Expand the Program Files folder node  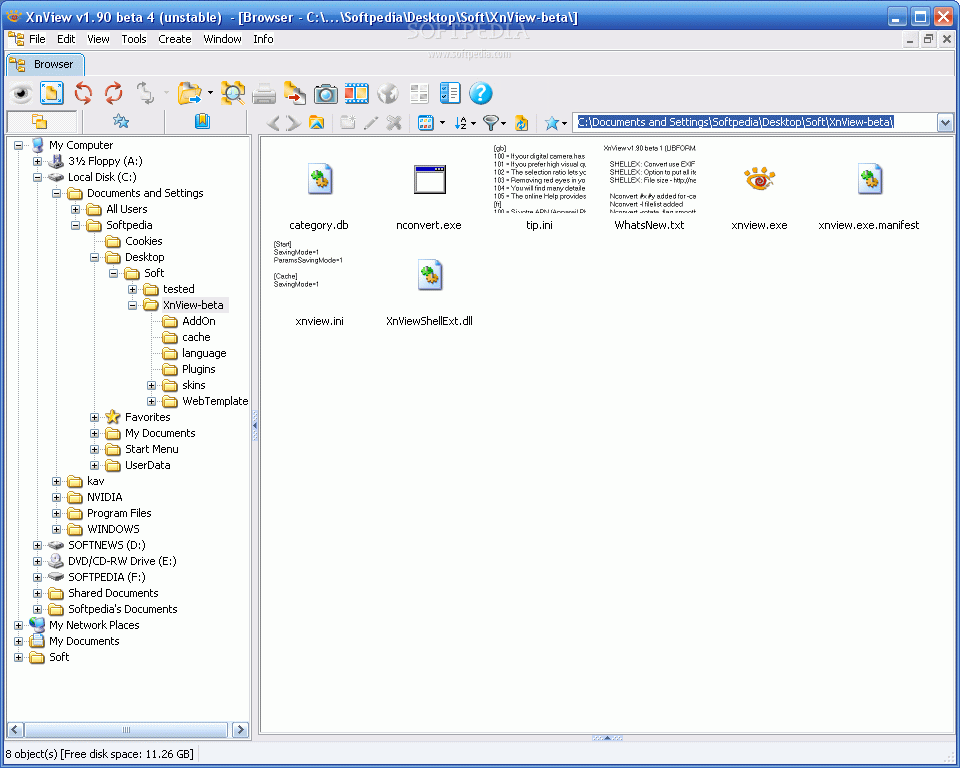pos(56,513)
